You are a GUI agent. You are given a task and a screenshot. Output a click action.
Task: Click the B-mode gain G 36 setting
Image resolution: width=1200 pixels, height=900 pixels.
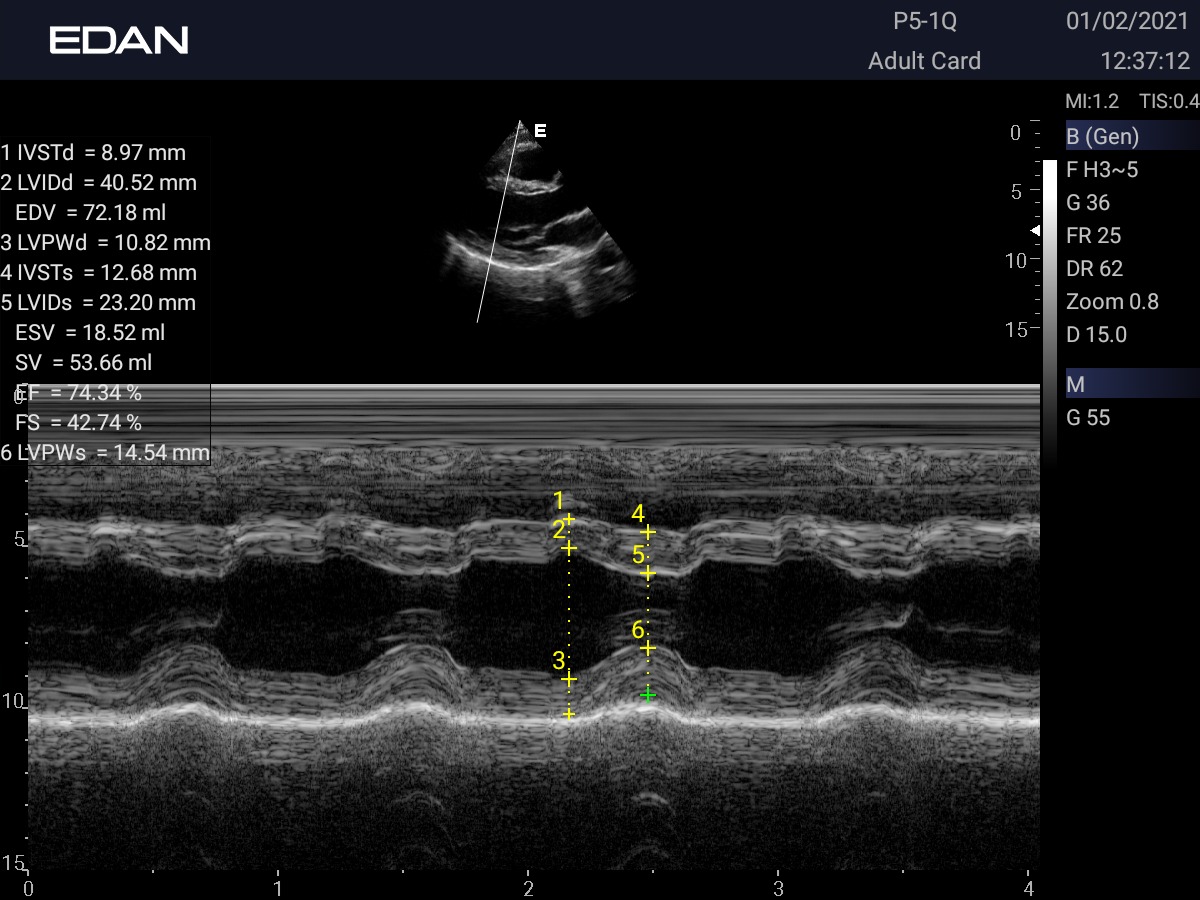coord(1088,203)
